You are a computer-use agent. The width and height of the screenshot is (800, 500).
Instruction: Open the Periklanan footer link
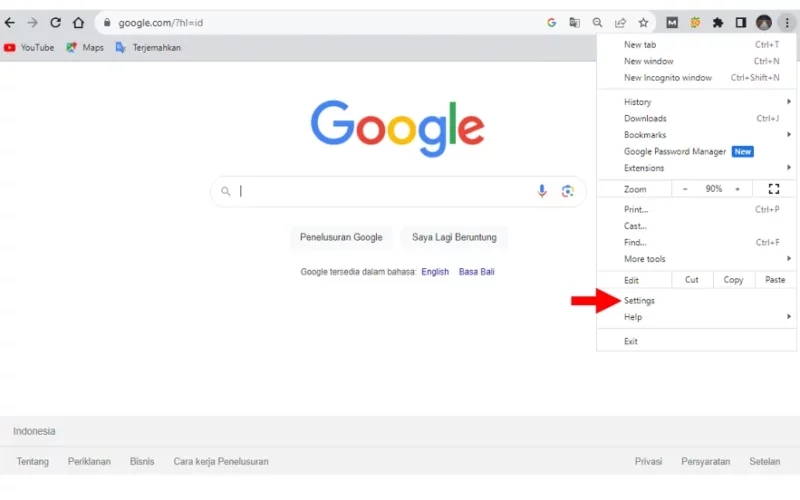[89, 461]
